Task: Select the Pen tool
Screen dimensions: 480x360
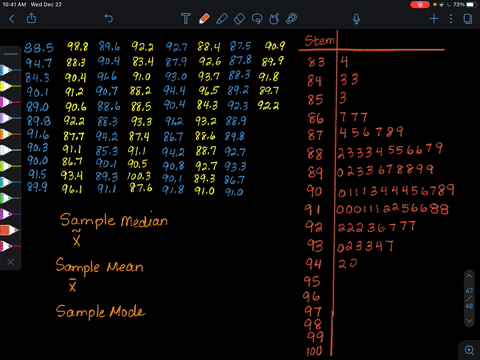Action: 204,18
